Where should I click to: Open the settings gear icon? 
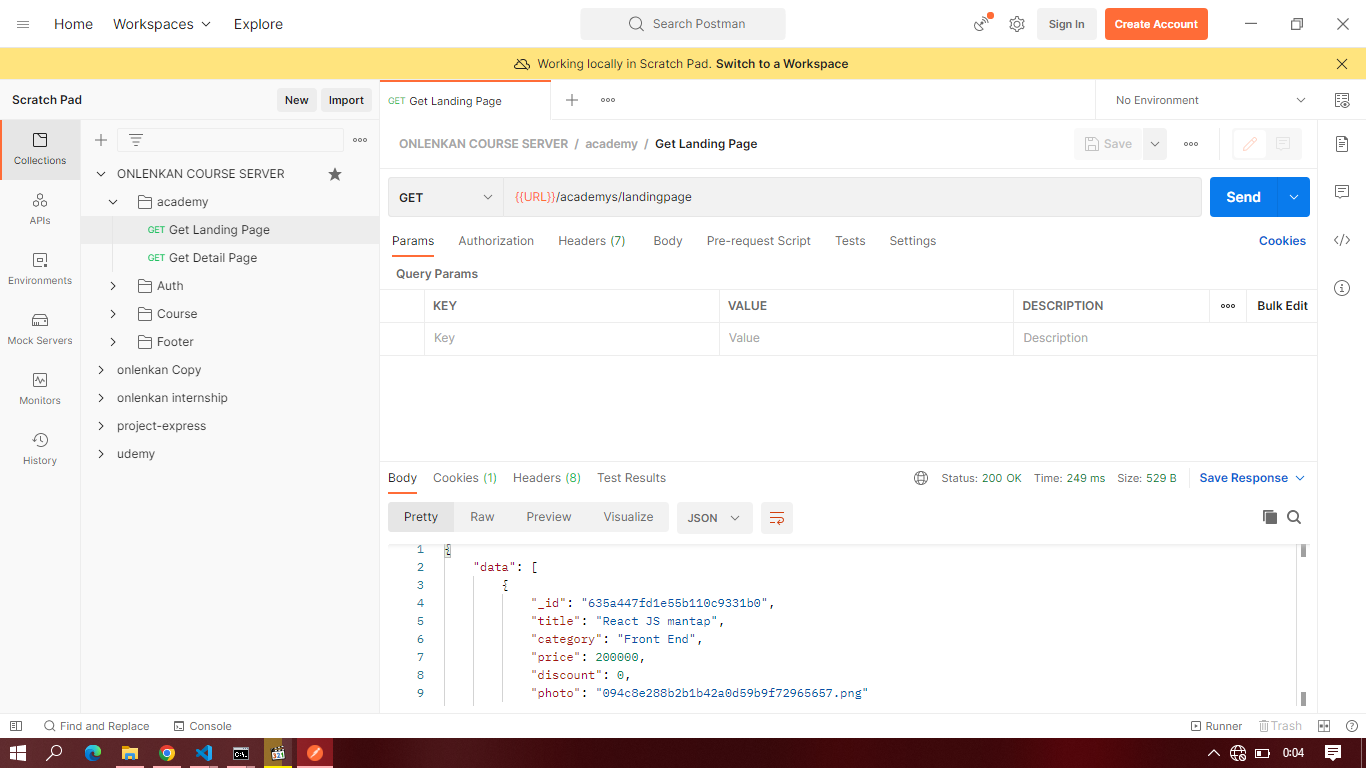point(1017,24)
